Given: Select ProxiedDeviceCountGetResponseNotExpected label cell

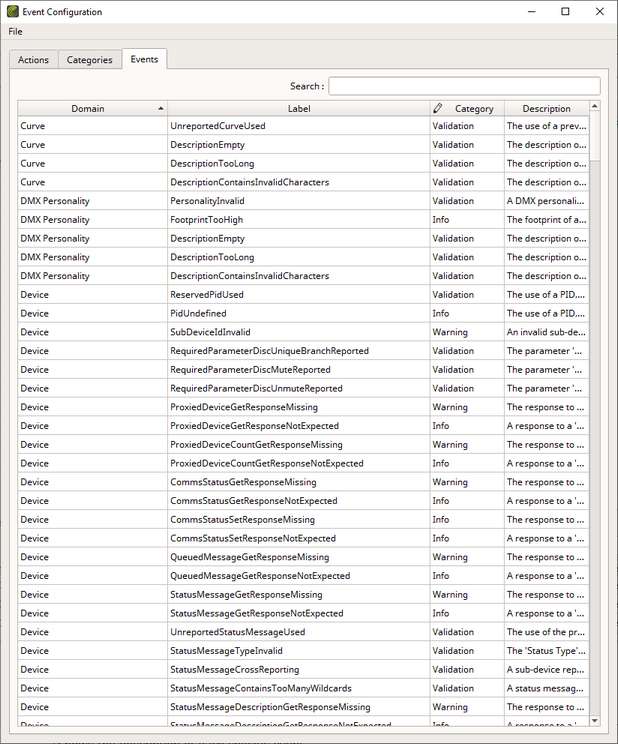Looking at the screenshot, I should [x=299, y=463].
